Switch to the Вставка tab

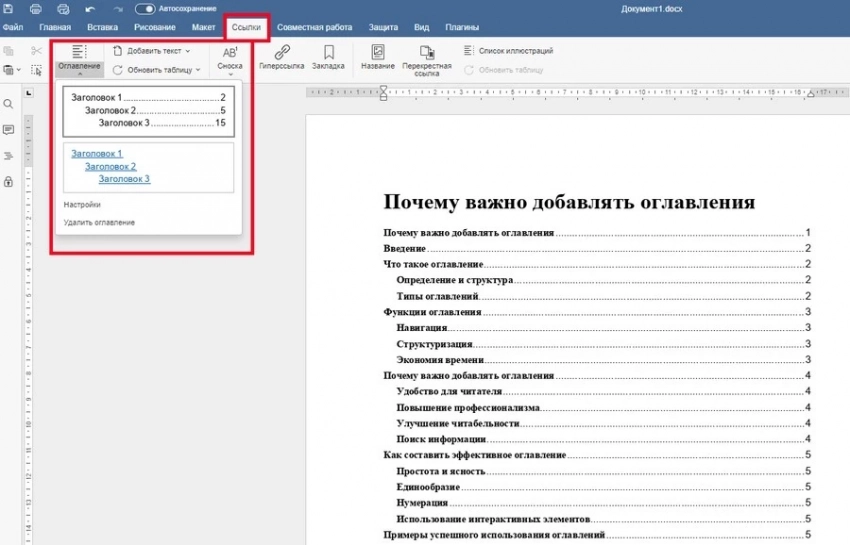(103, 27)
